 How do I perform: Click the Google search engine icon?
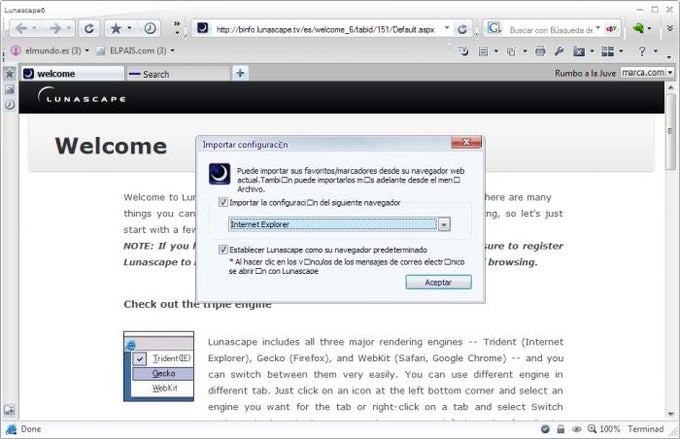click(x=494, y=29)
